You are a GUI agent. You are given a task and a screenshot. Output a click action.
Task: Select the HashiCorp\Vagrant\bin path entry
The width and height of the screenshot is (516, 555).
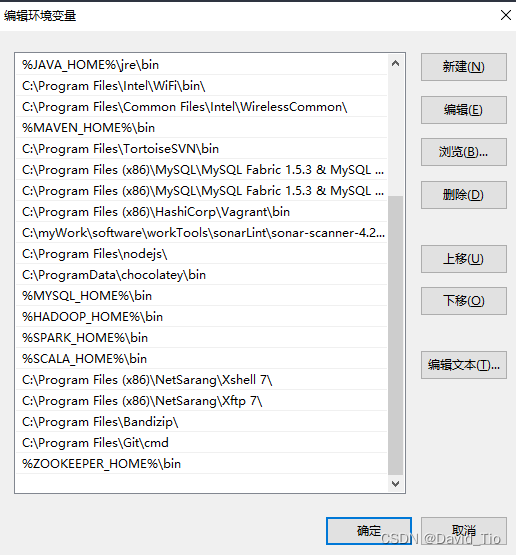pyautogui.click(x=201, y=212)
